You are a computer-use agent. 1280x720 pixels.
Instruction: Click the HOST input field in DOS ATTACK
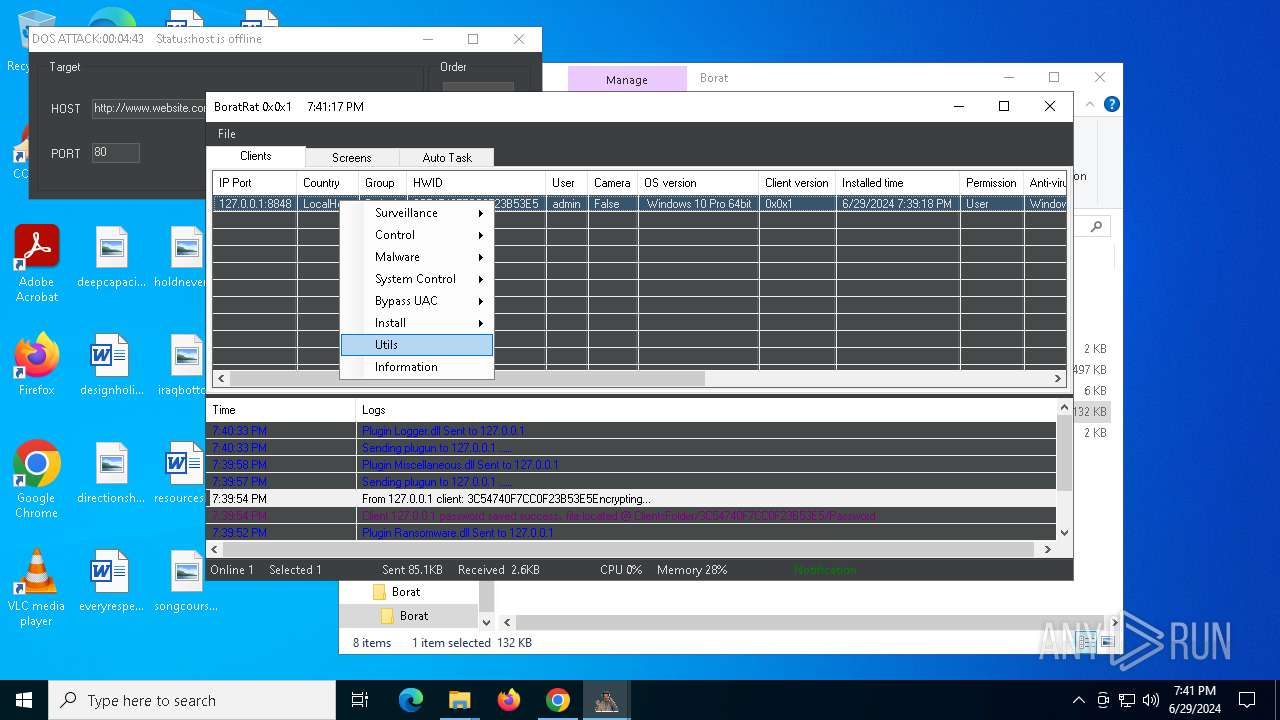click(150, 108)
